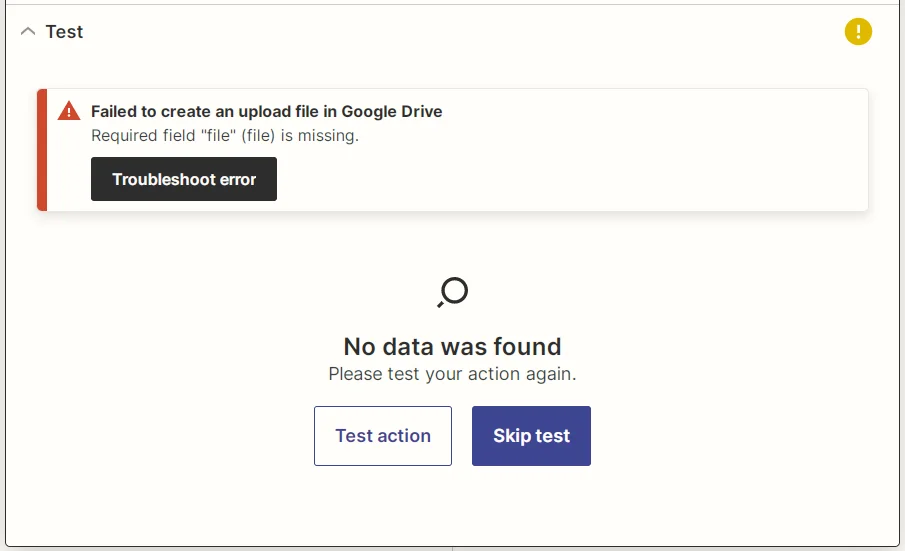The image size is (905, 551).
Task: Click the empty header area right of Test
Action: coord(450,32)
